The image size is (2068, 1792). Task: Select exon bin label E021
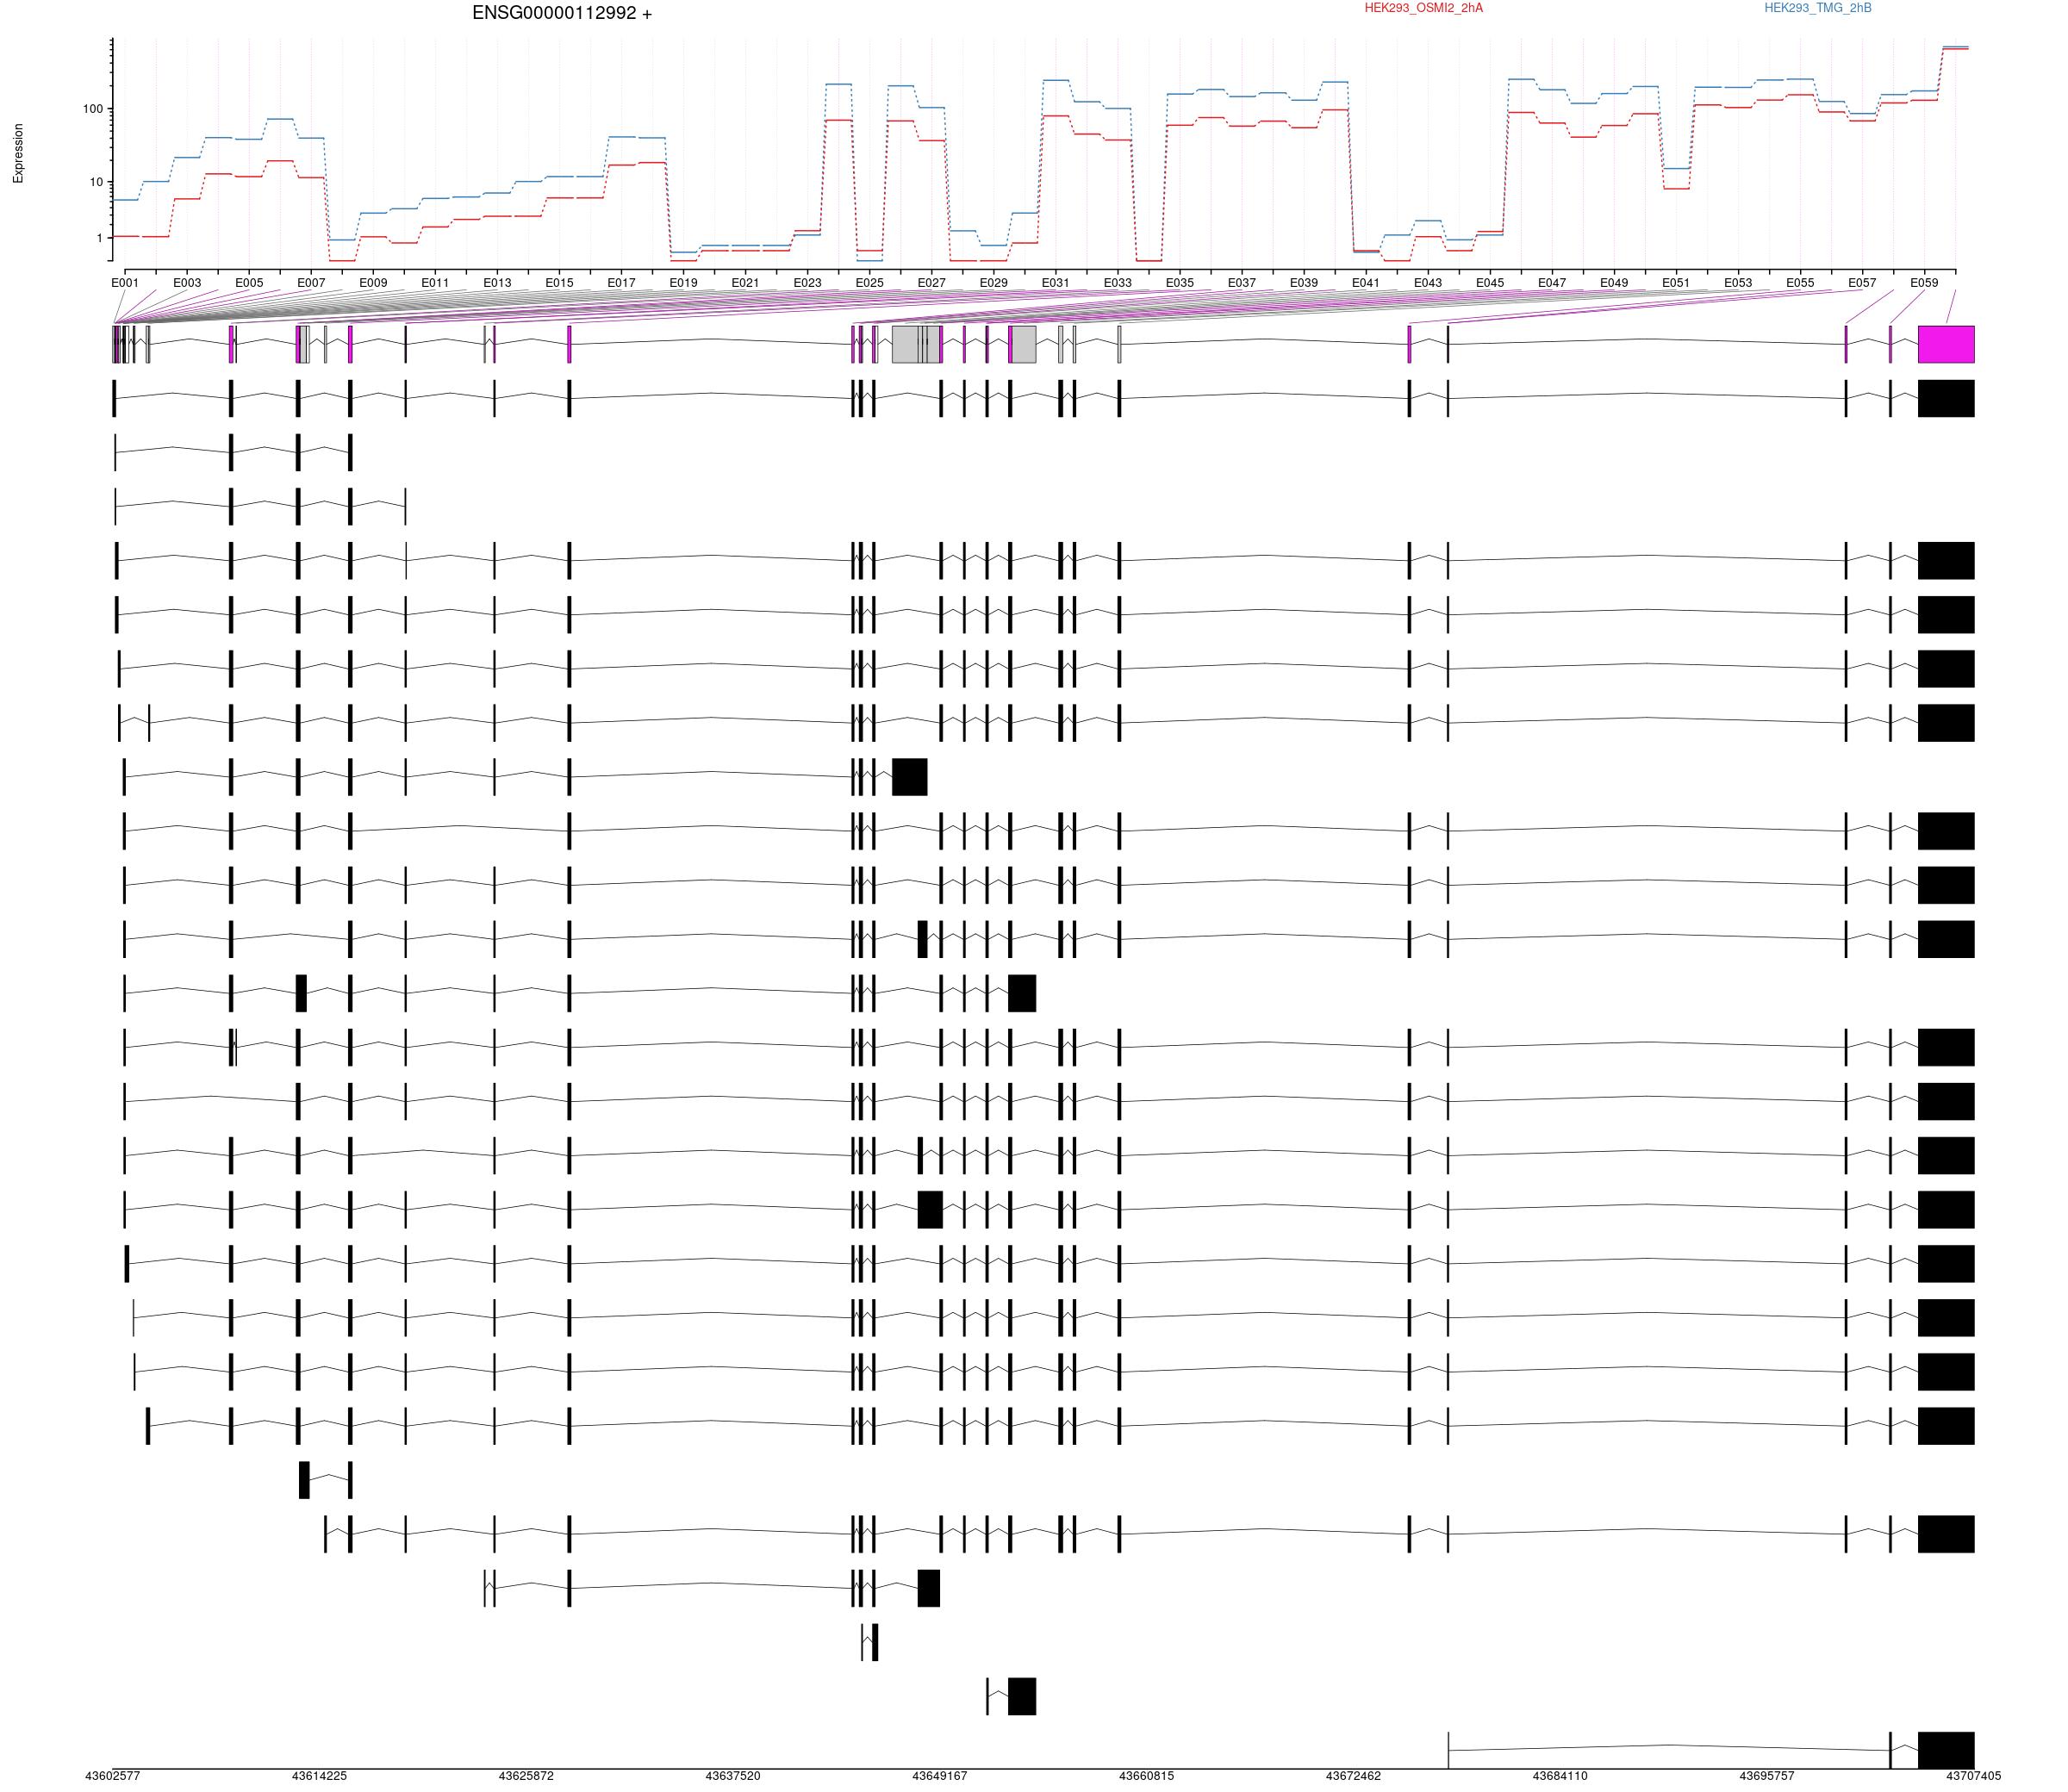point(745,283)
